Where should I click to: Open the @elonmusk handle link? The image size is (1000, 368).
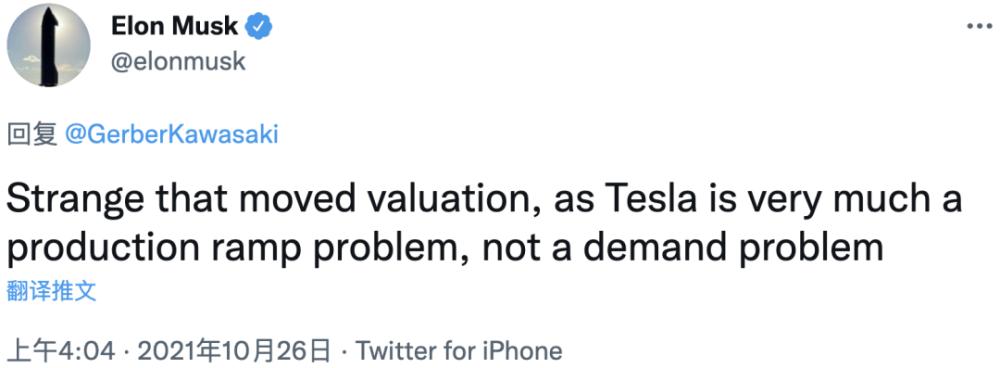(179, 62)
